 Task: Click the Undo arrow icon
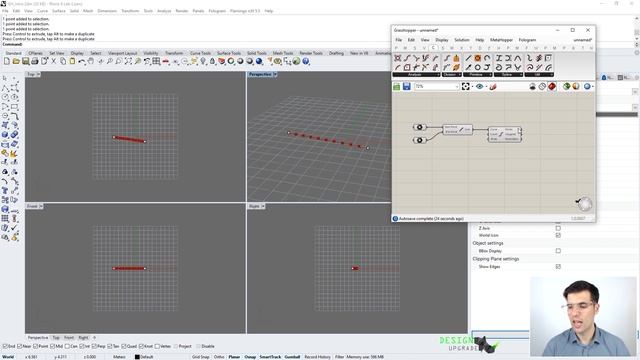coord(82,61)
